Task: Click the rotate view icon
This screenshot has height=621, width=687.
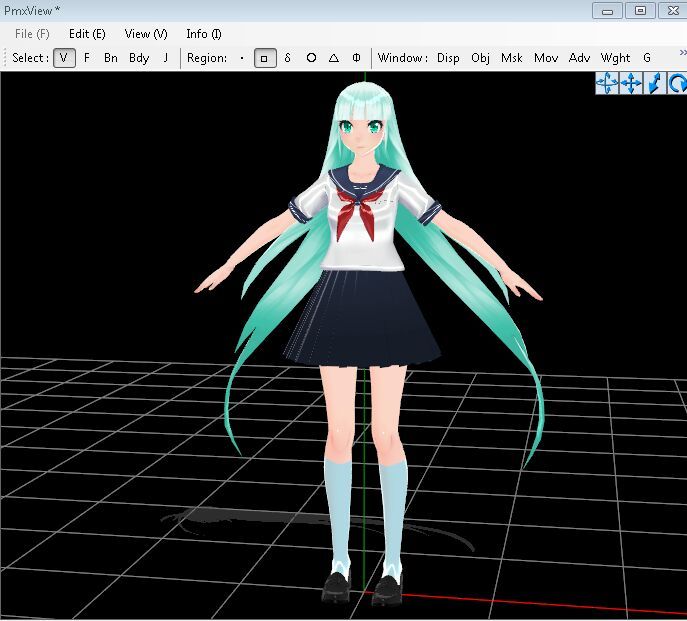Action: 677,83
